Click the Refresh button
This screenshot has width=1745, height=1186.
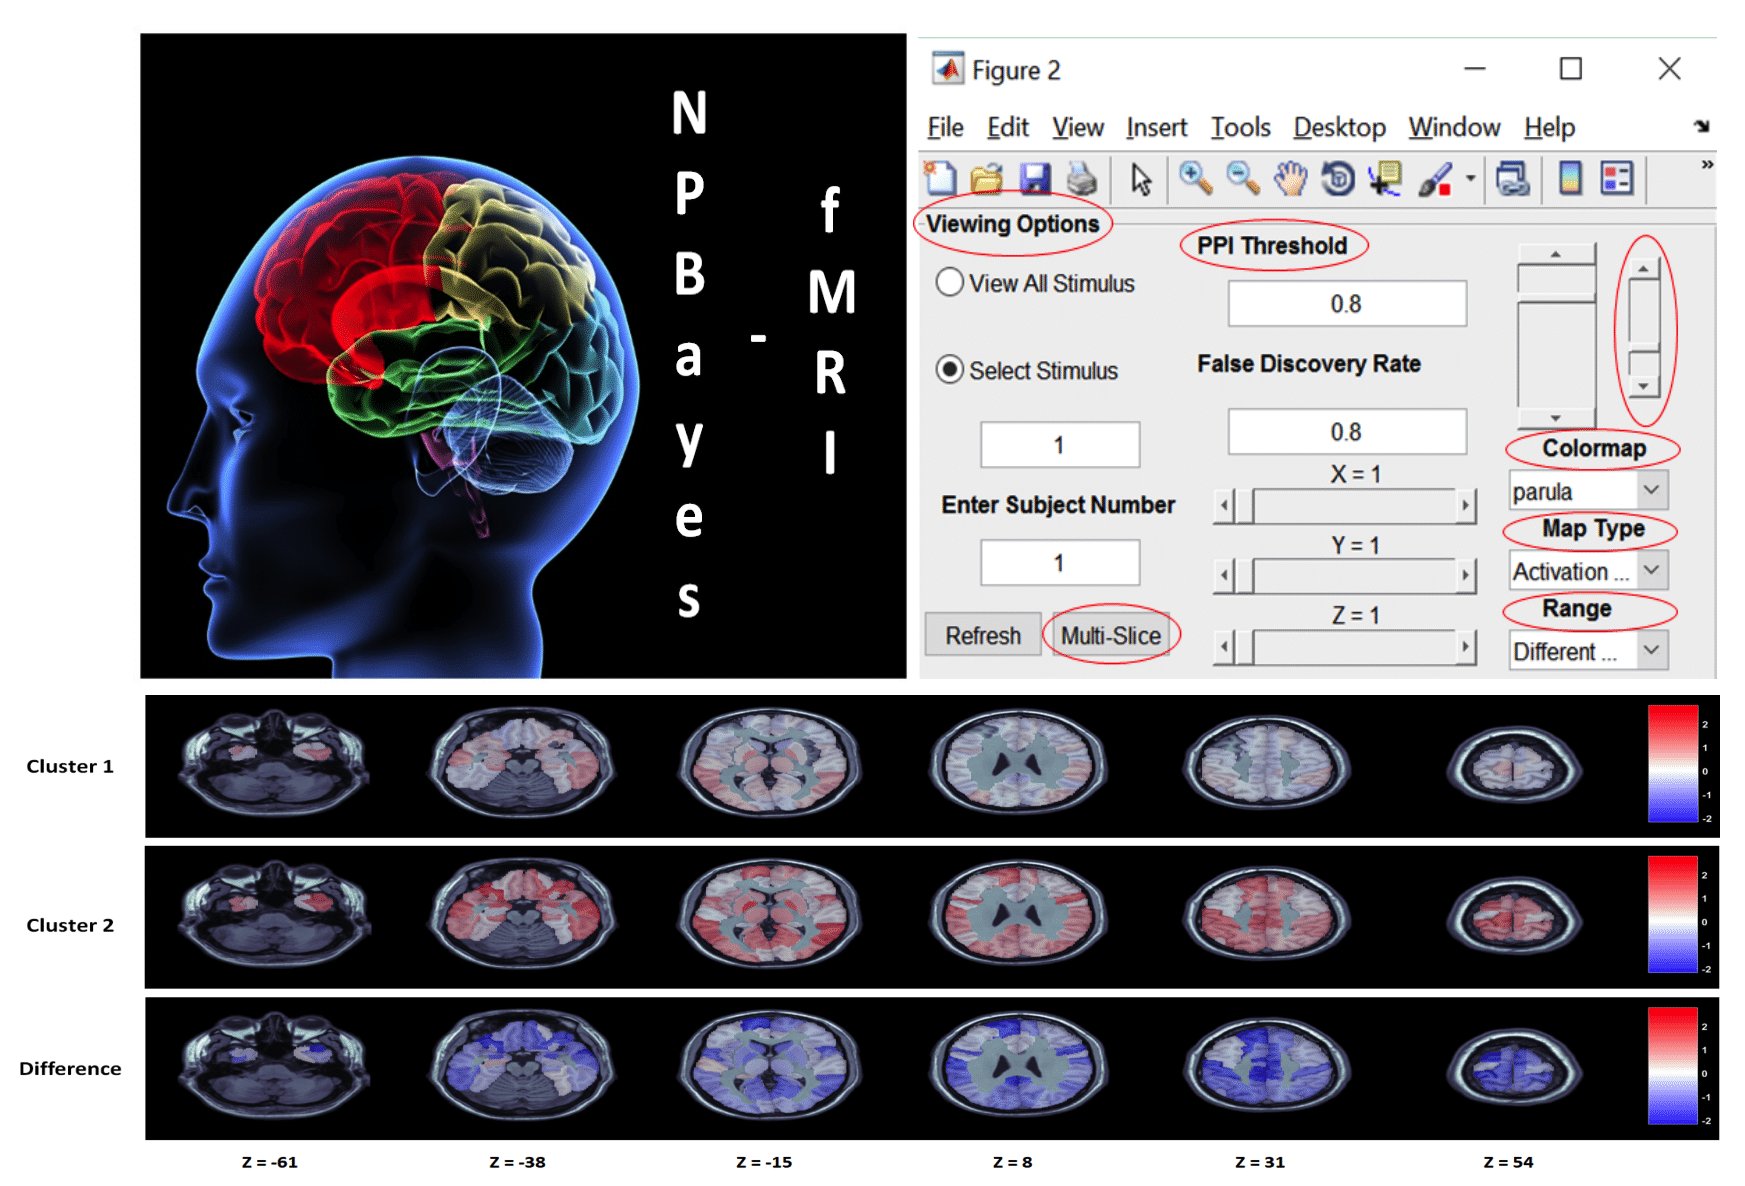pos(983,635)
